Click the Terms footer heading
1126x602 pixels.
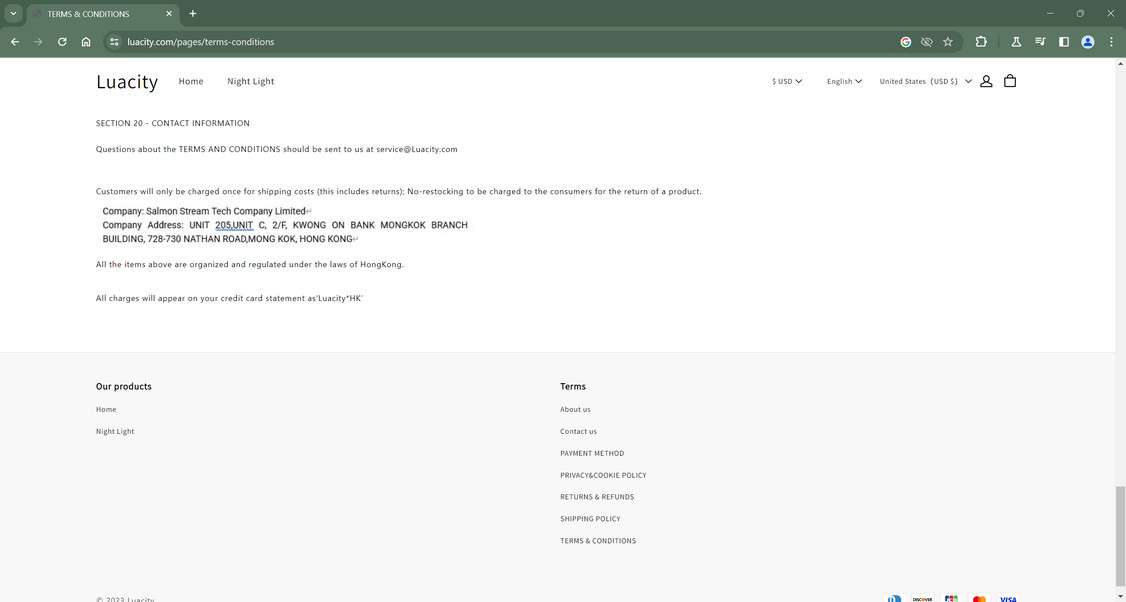pyautogui.click(x=573, y=386)
